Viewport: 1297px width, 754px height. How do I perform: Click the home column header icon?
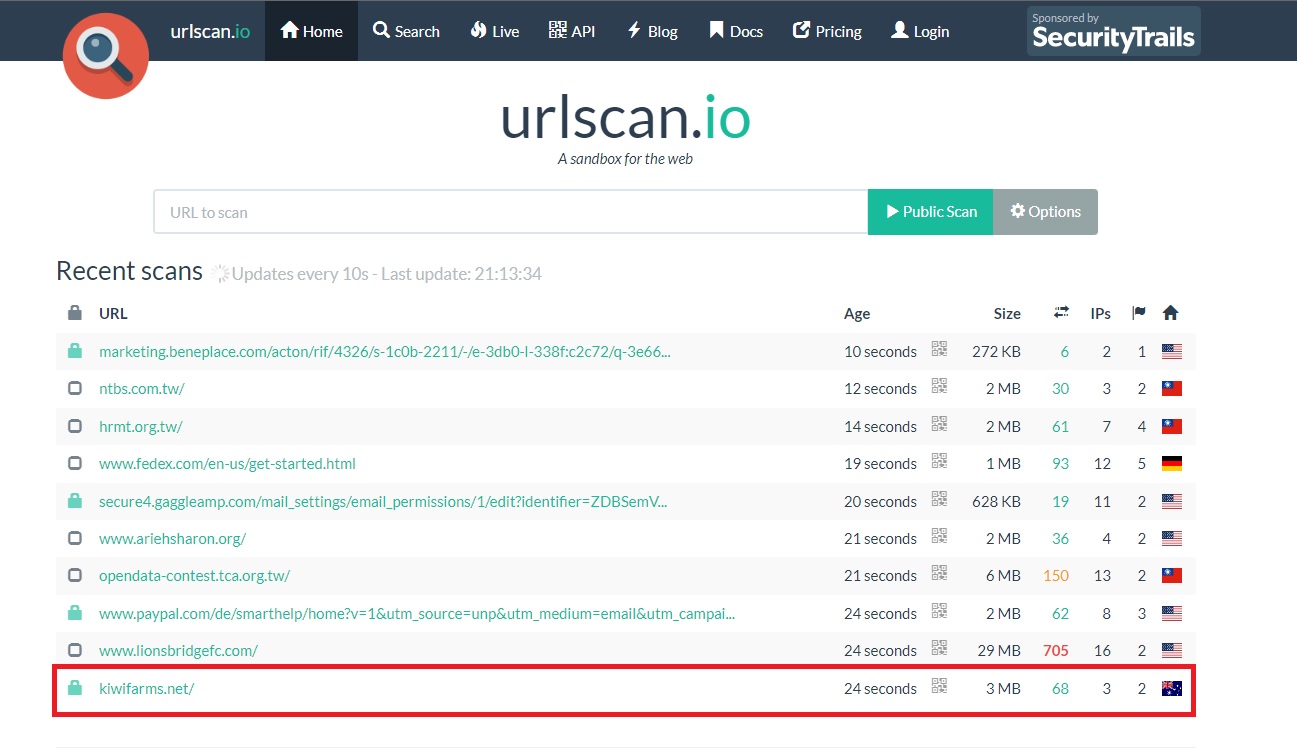pos(1171,313)
